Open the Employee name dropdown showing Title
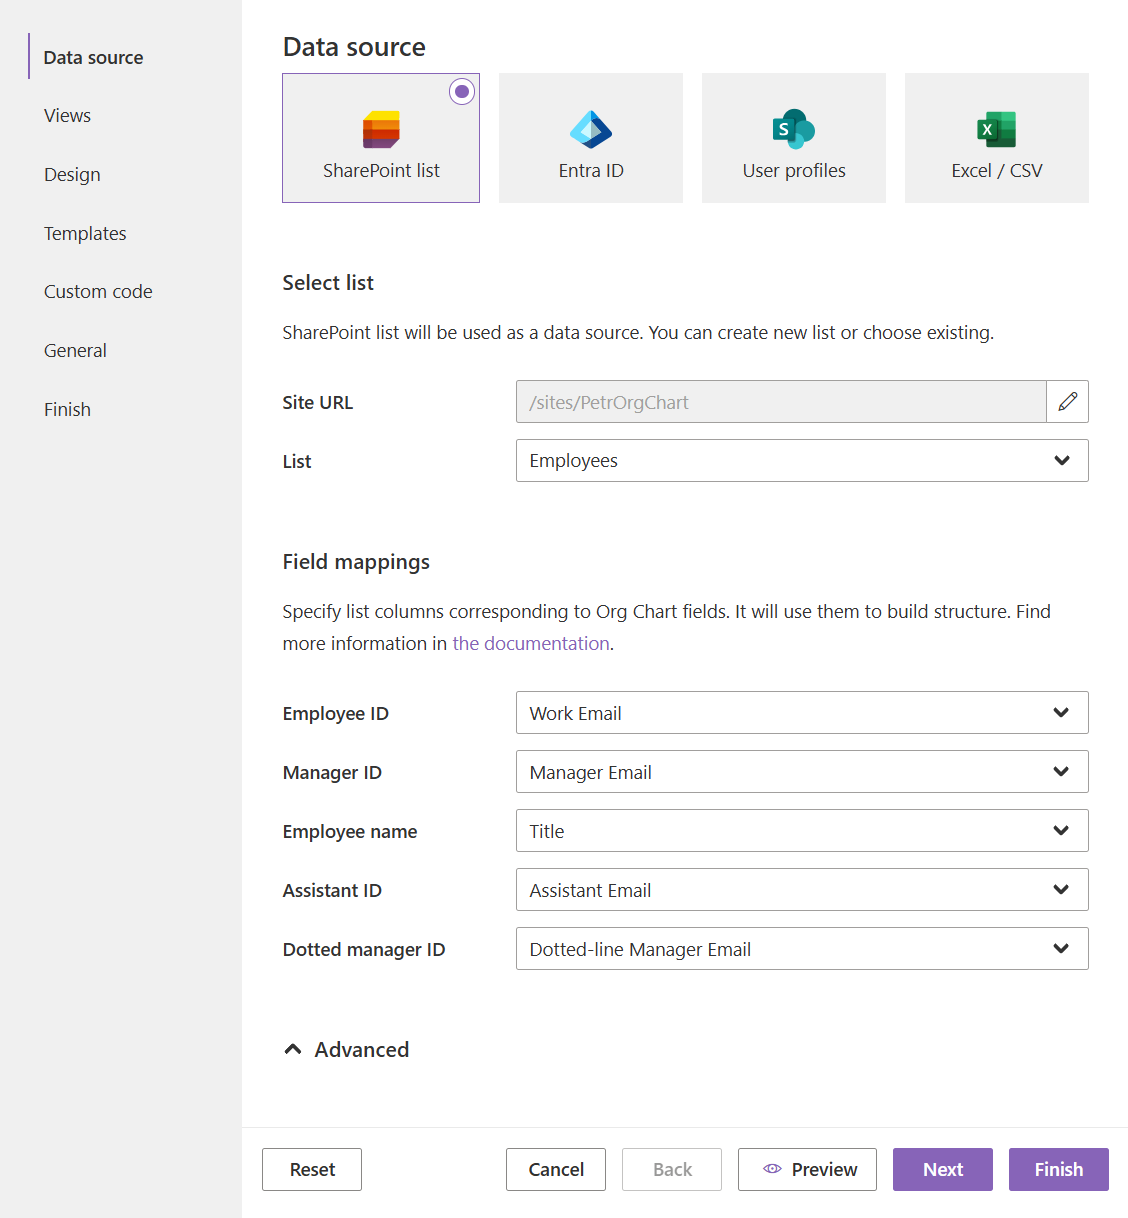Screen dimensions: 1128x1218 (802, 831)
